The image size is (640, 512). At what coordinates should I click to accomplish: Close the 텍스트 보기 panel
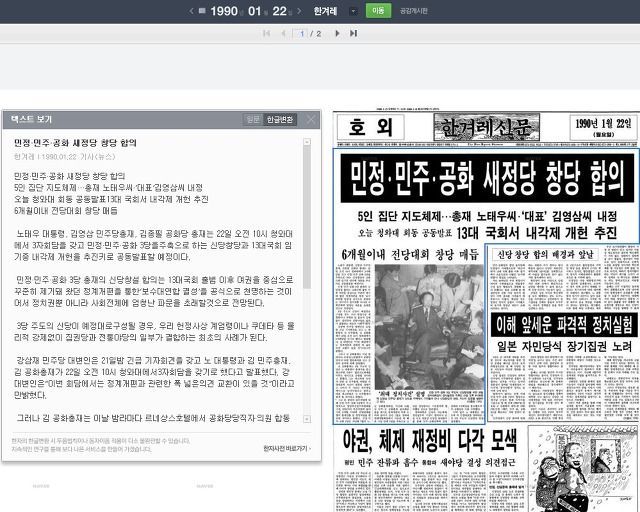pyautogui.click(x=311, y=120)
